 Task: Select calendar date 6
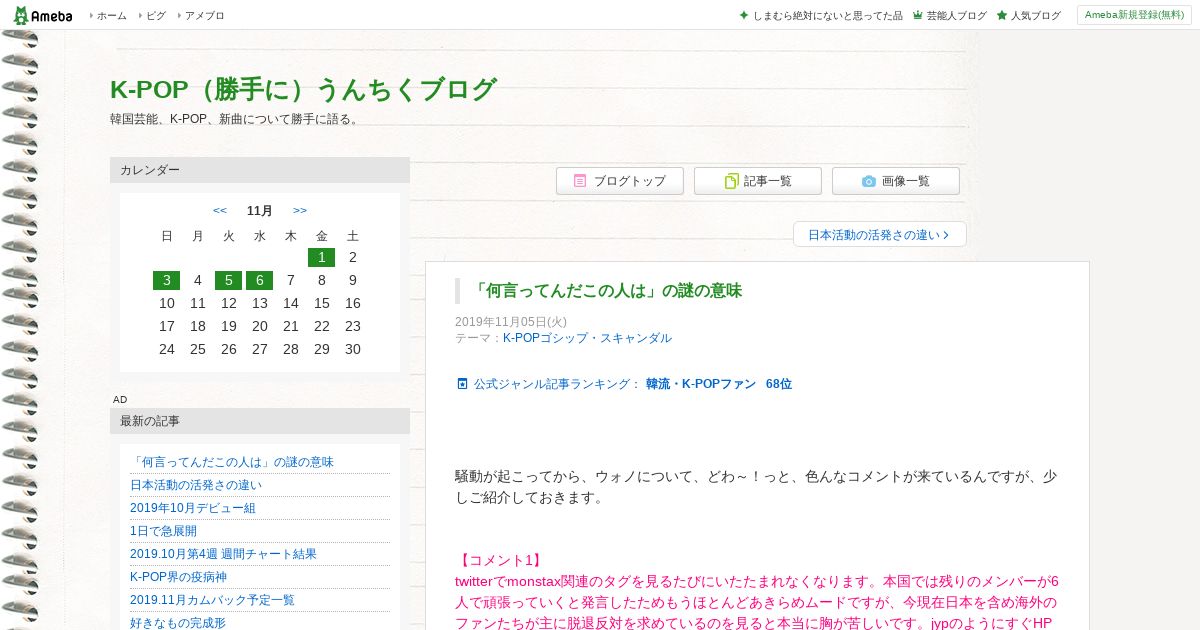259,280
